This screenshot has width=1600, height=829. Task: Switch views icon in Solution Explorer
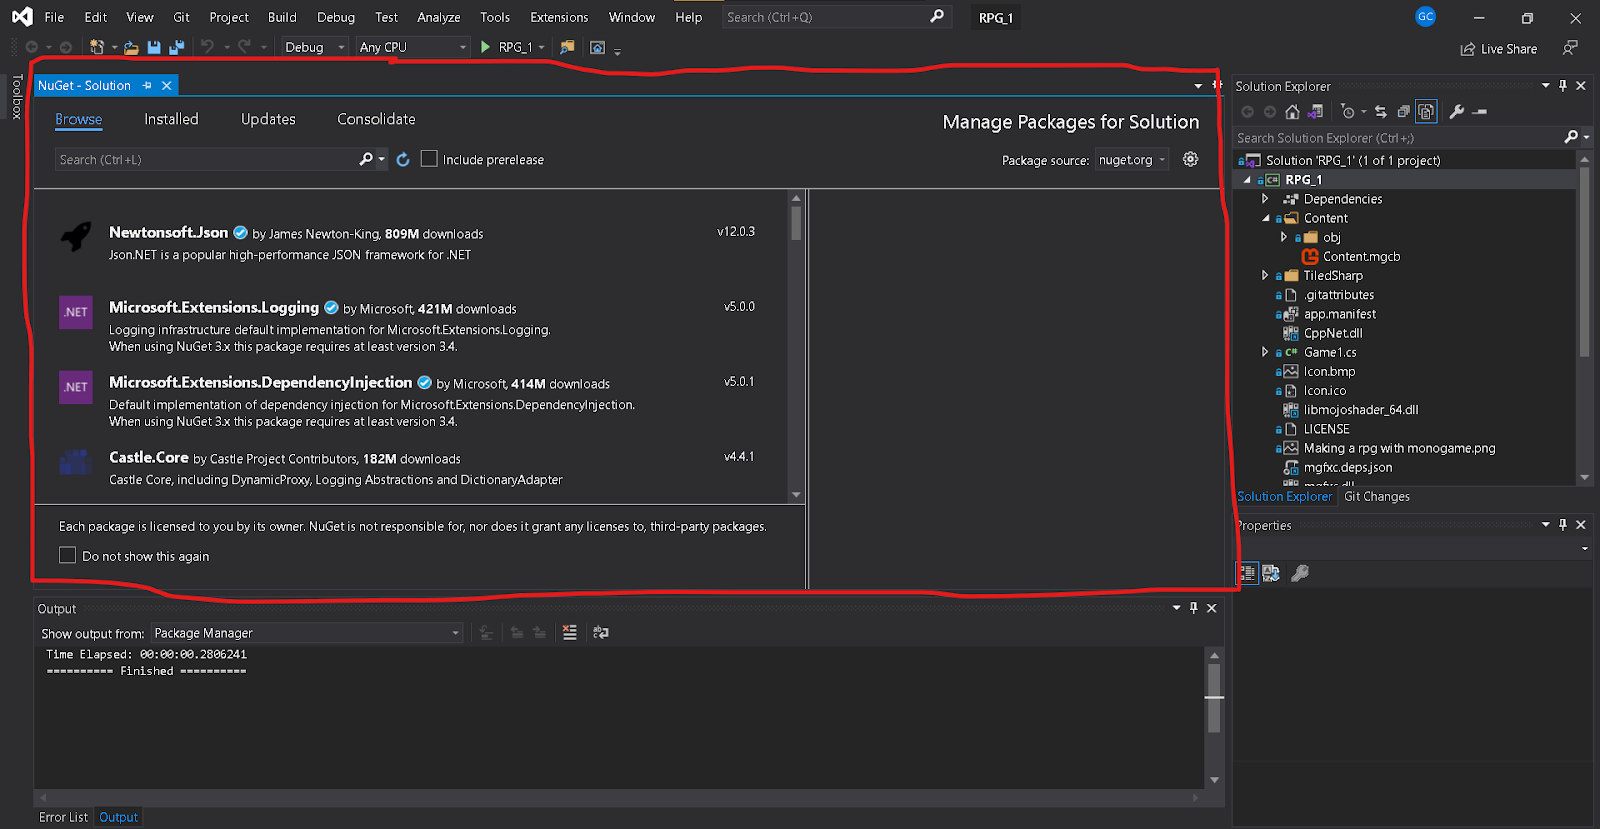1316,112
